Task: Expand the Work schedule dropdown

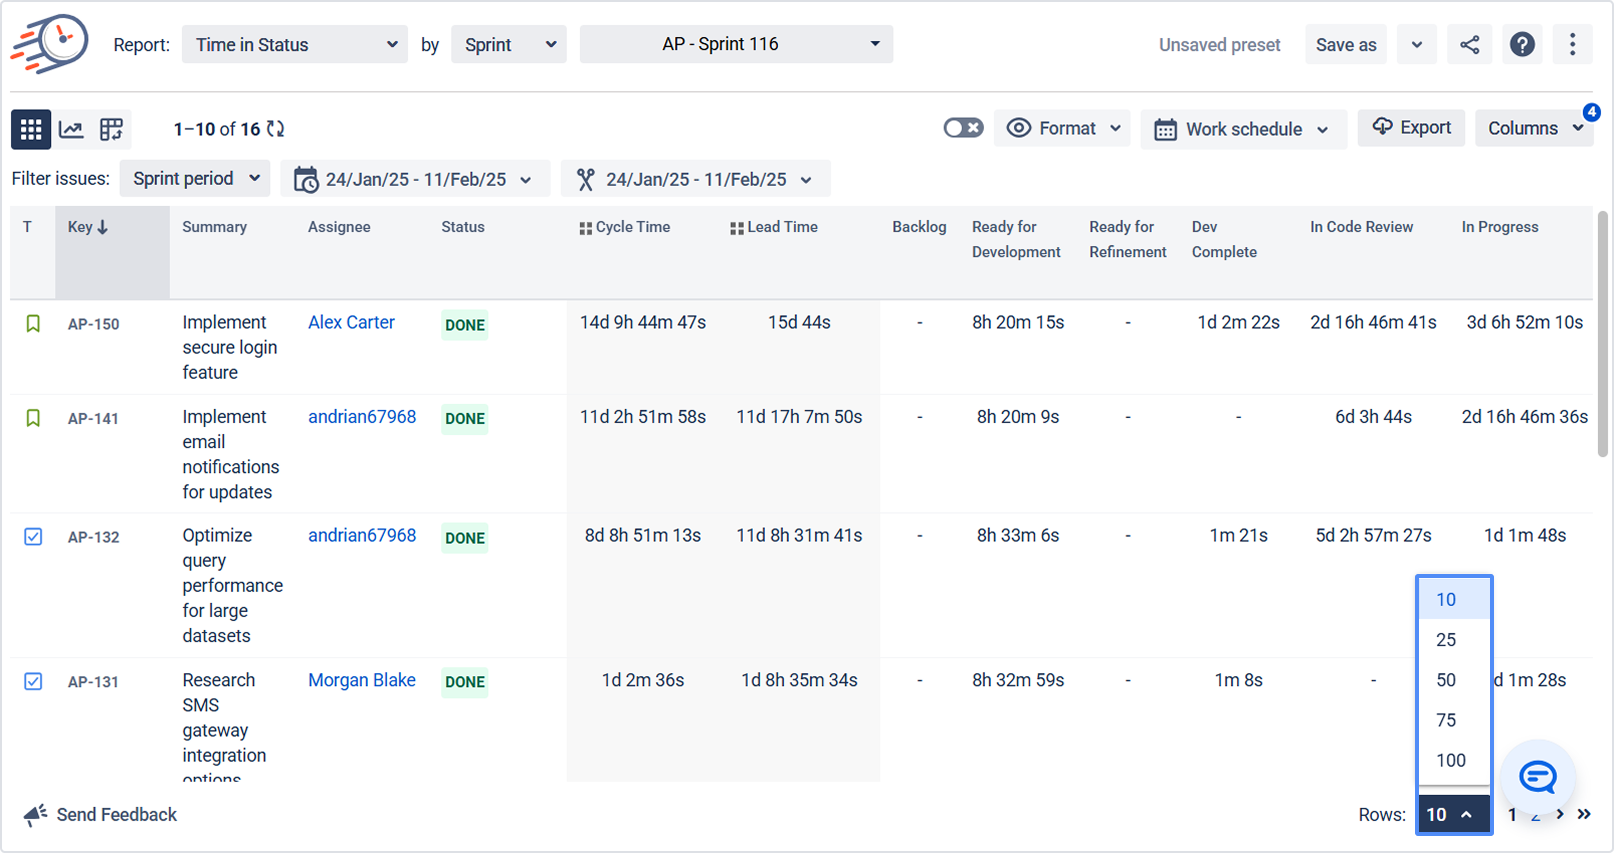Action: point(1243,129)
